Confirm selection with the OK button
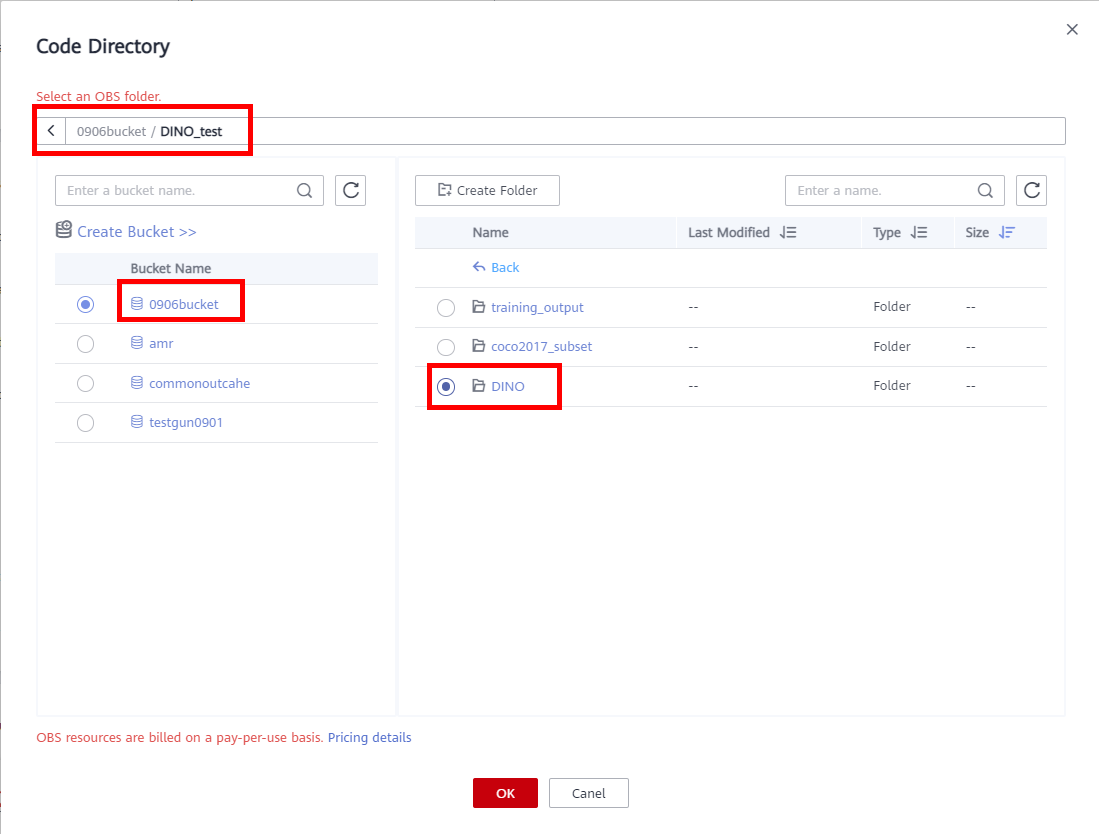The image size is (1099, 834). coord(505,793)
